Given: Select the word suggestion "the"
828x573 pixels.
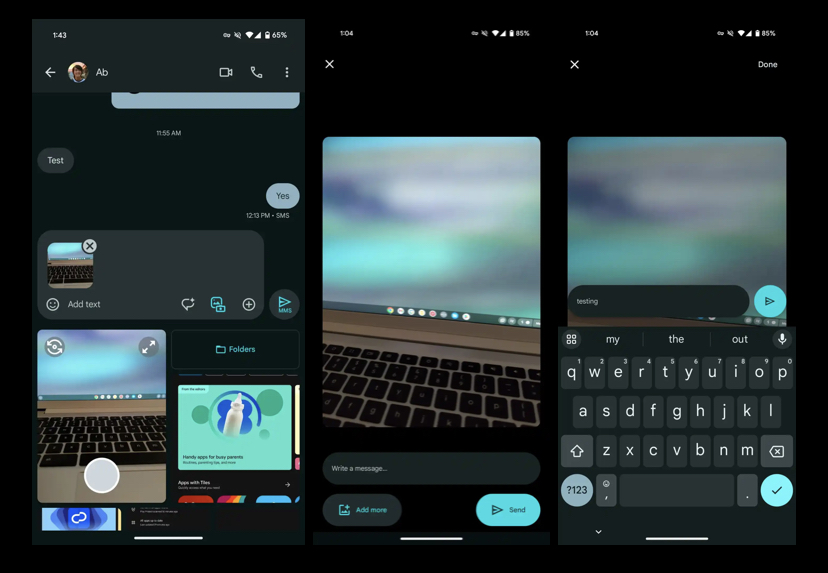Looking at the screenshot, I should point(676,339).
